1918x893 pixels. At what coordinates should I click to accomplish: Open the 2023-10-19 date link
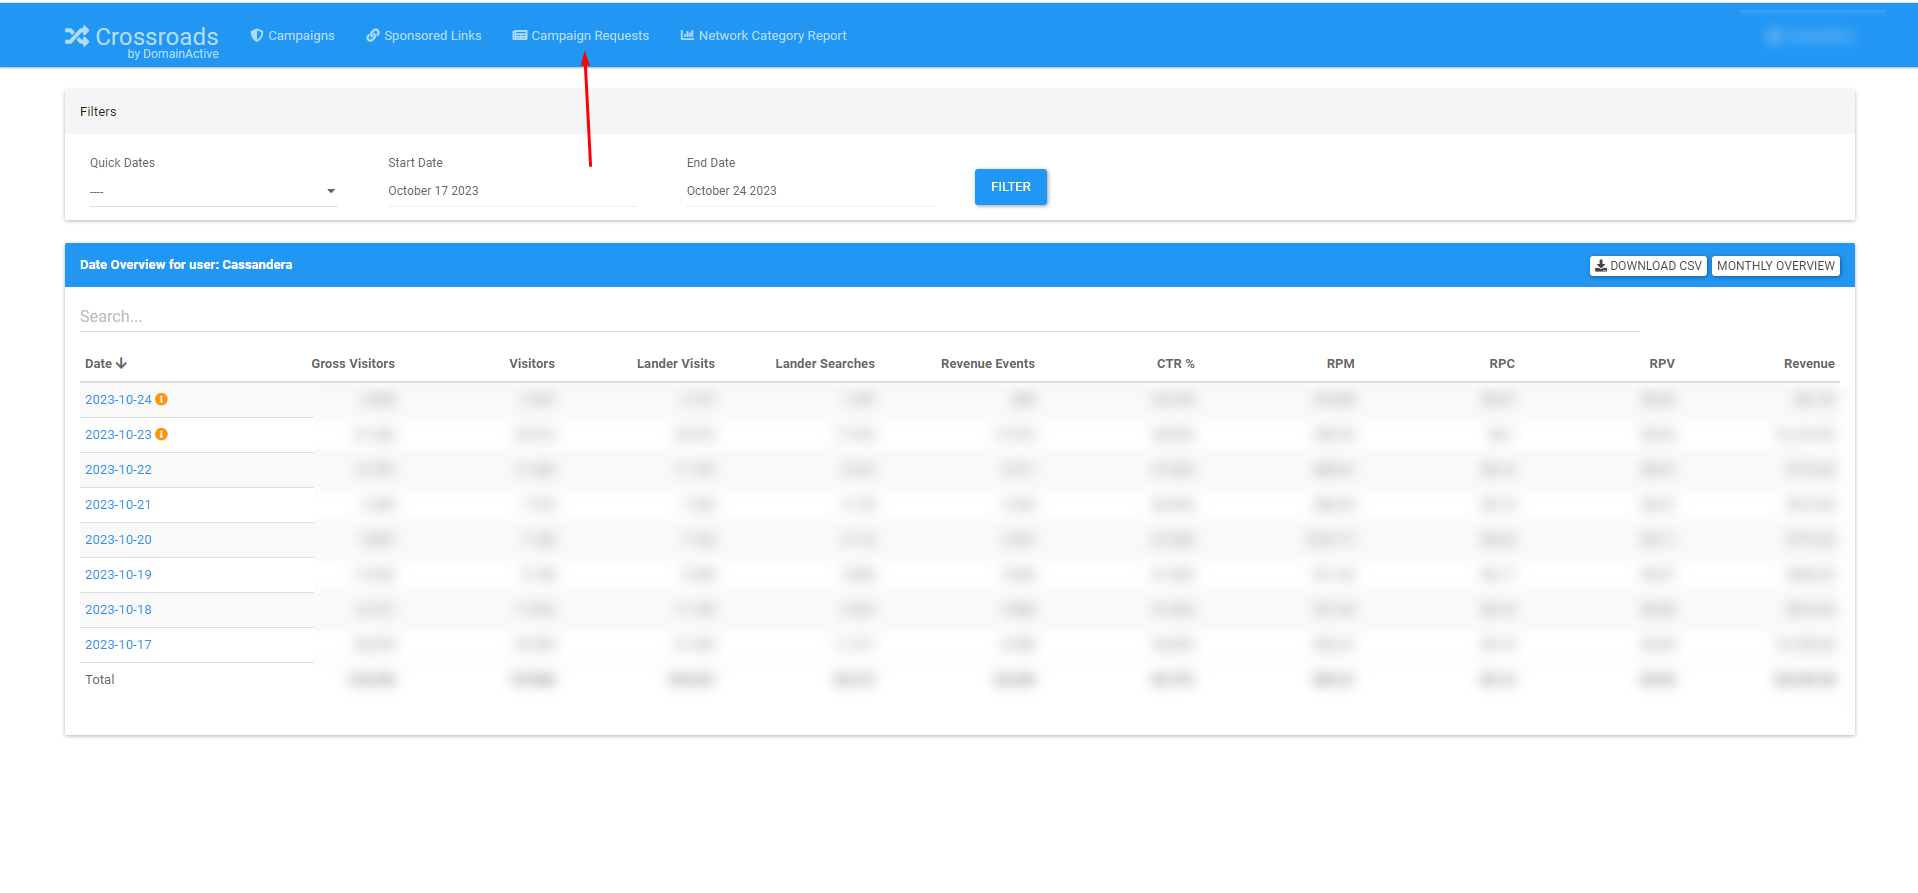[x=118, y=574]
